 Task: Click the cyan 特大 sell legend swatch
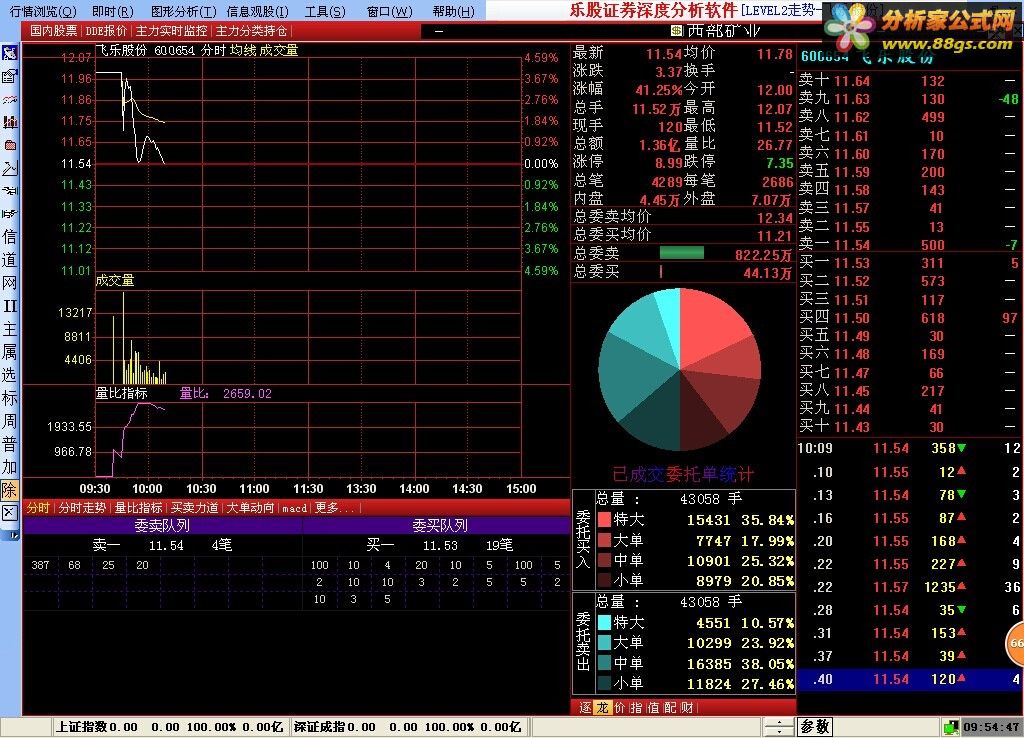coord(604,622)
